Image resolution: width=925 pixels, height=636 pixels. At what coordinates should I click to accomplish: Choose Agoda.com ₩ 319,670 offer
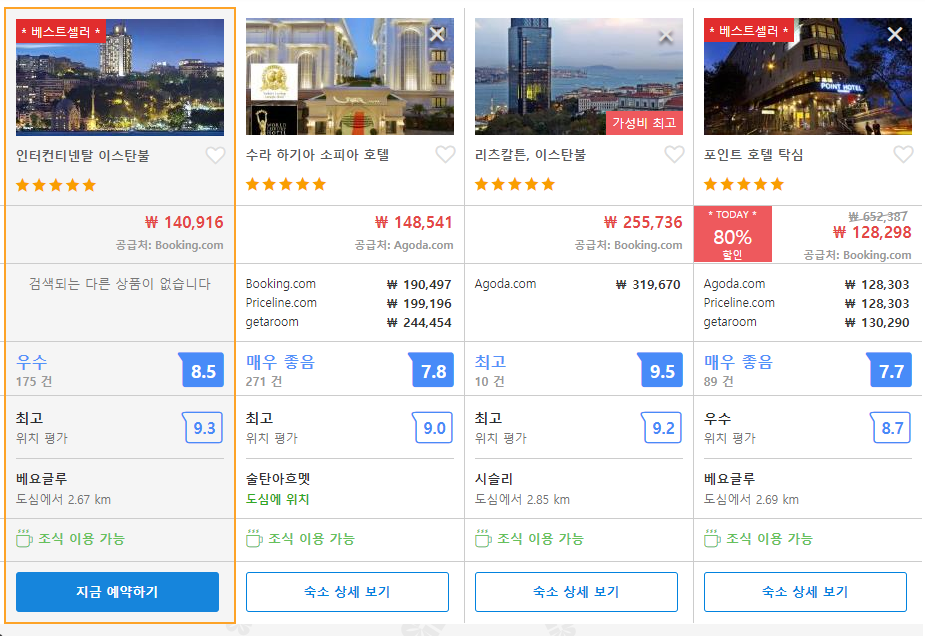pyautogui.click(x=578, y=284)
